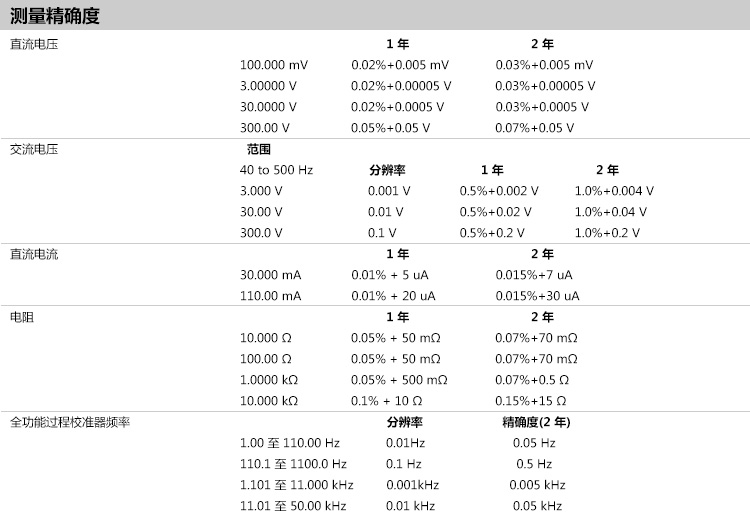Select the 直流电压 row label

[34, 44]
